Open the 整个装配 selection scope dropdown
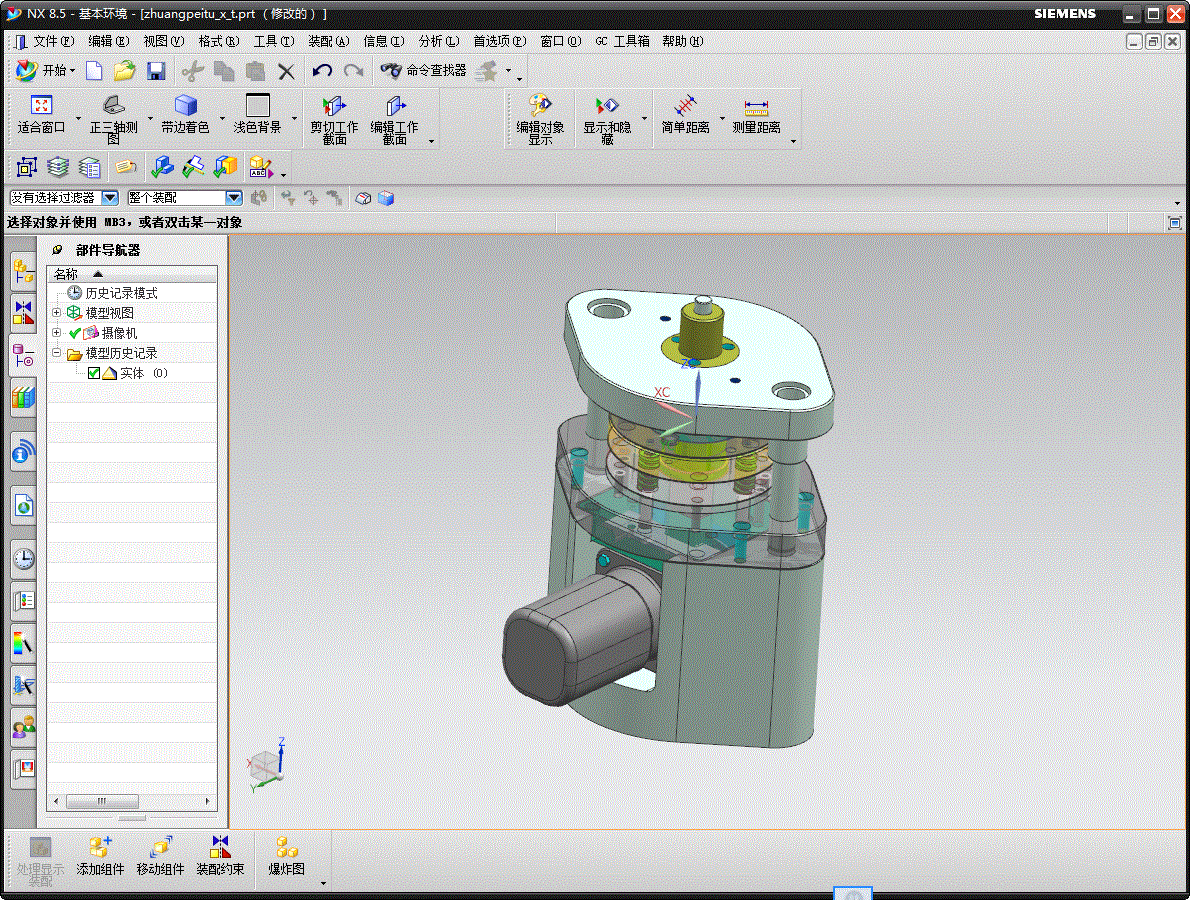This screenshot has width=1190, height=900. point(233,198)
